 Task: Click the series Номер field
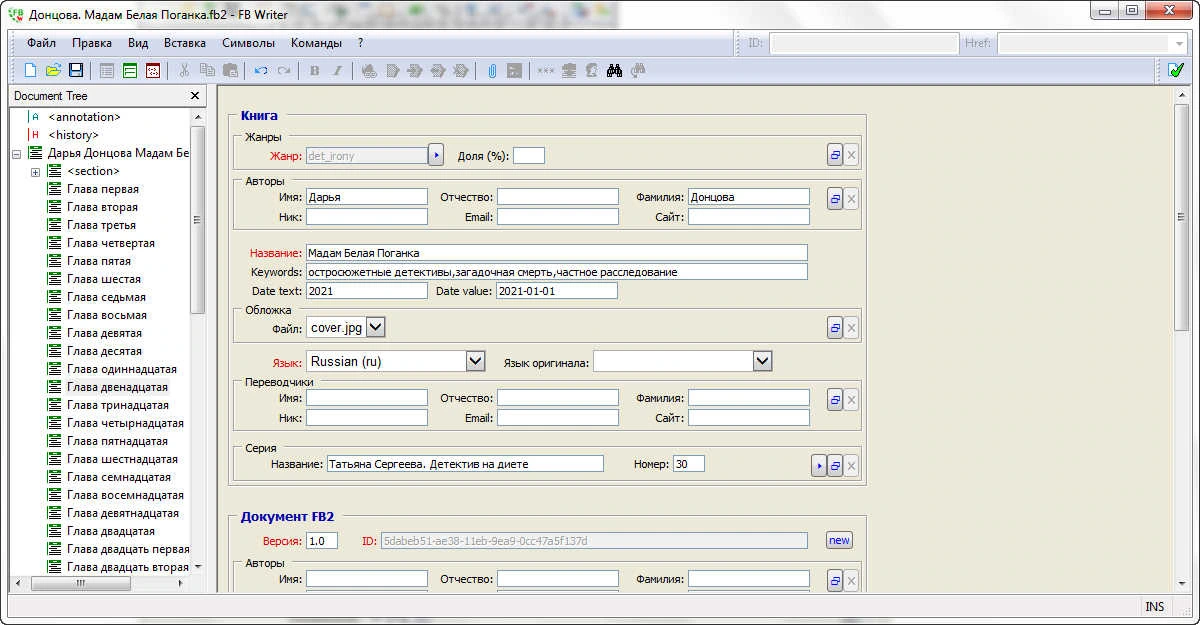688,464
